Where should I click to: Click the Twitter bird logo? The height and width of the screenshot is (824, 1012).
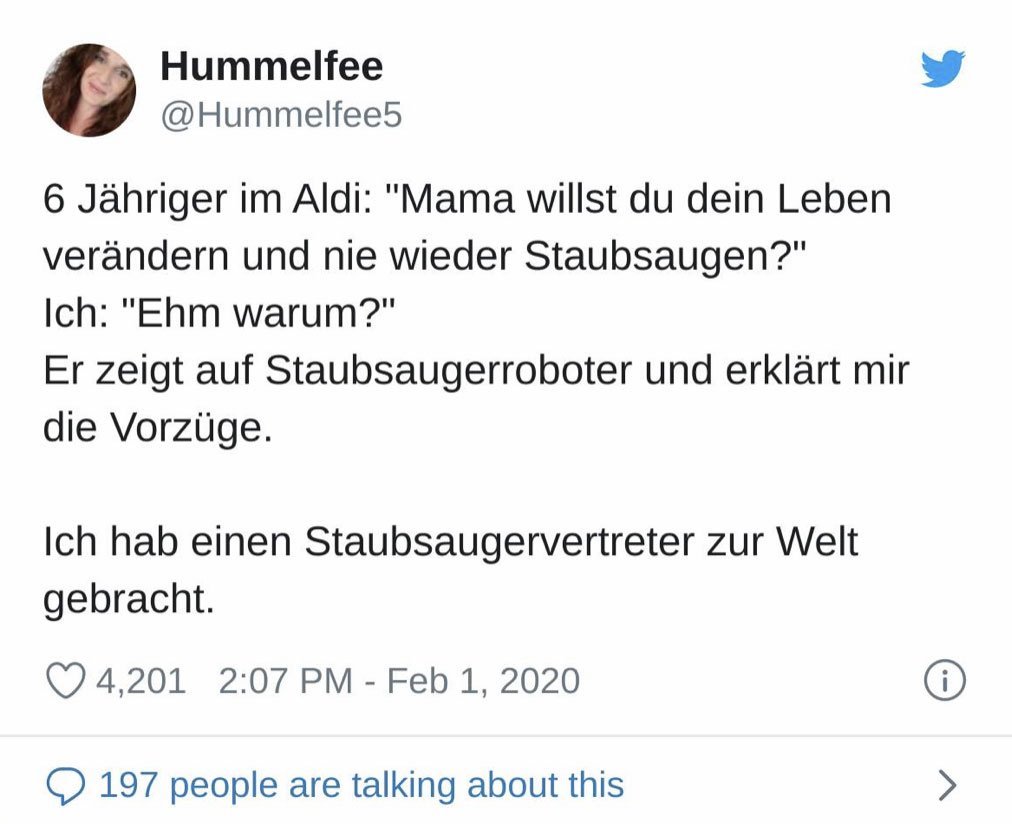pyautogui.click(x=942, y=69)
